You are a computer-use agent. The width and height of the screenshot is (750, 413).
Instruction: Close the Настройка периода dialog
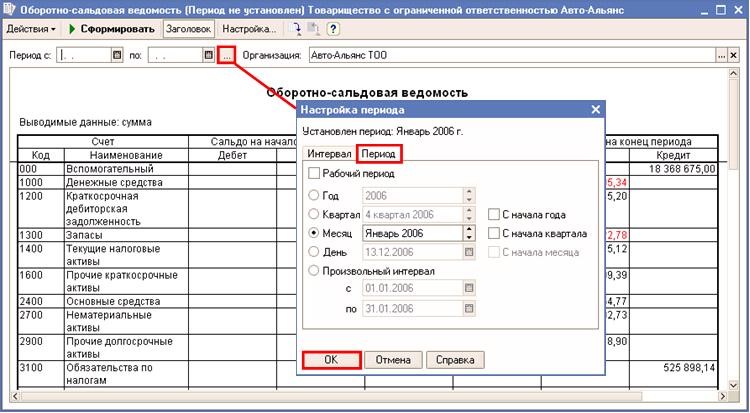pyautogui.click(x=596, y=109)
